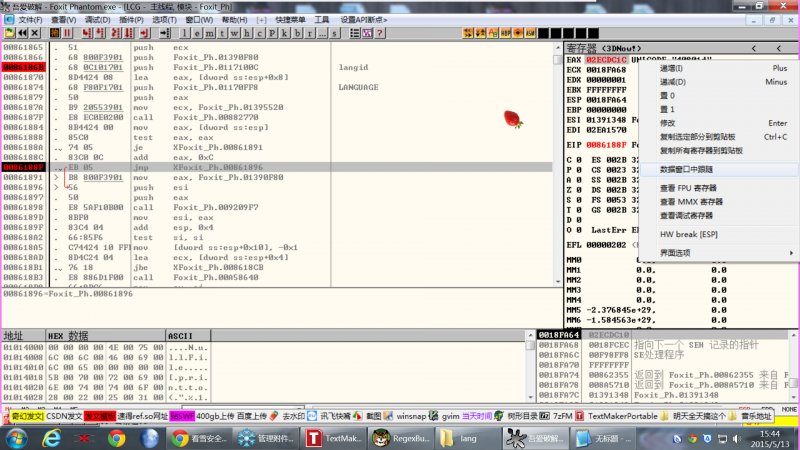Click the EBX FFFFFFFF register value

coord(606,90)
